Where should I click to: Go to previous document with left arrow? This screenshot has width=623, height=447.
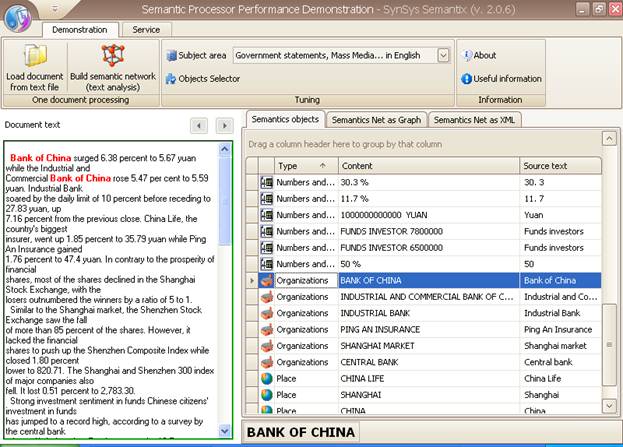(x=199, y=126)
